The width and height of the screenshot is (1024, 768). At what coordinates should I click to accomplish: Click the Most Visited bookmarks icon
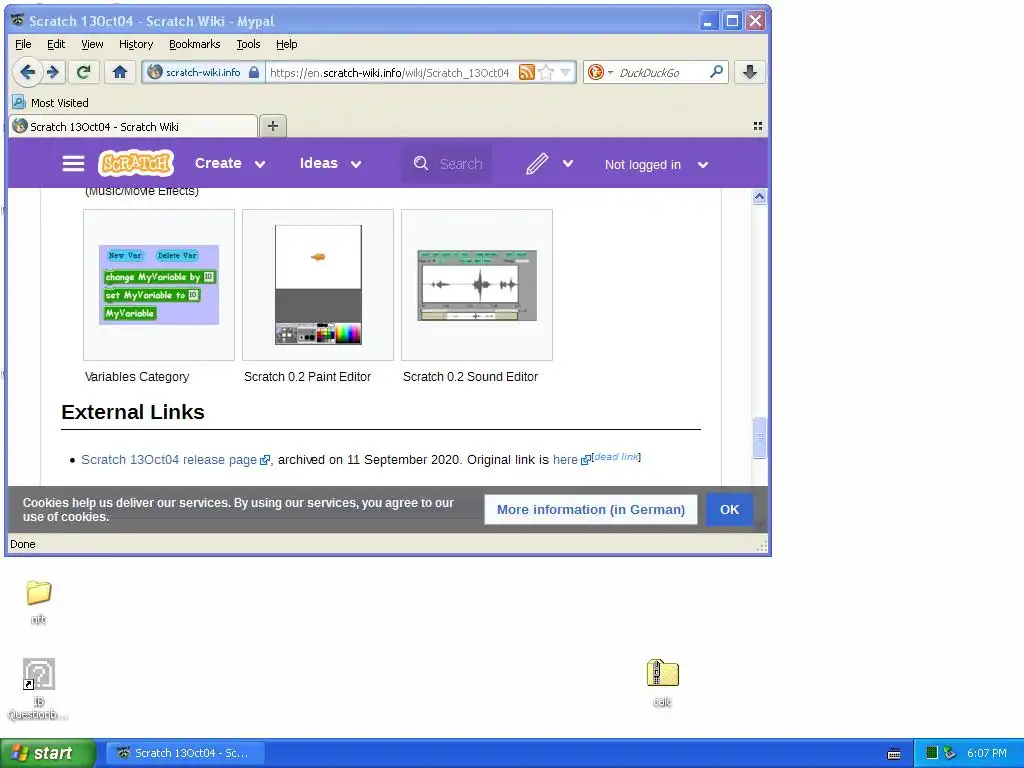tap(19, 103)
